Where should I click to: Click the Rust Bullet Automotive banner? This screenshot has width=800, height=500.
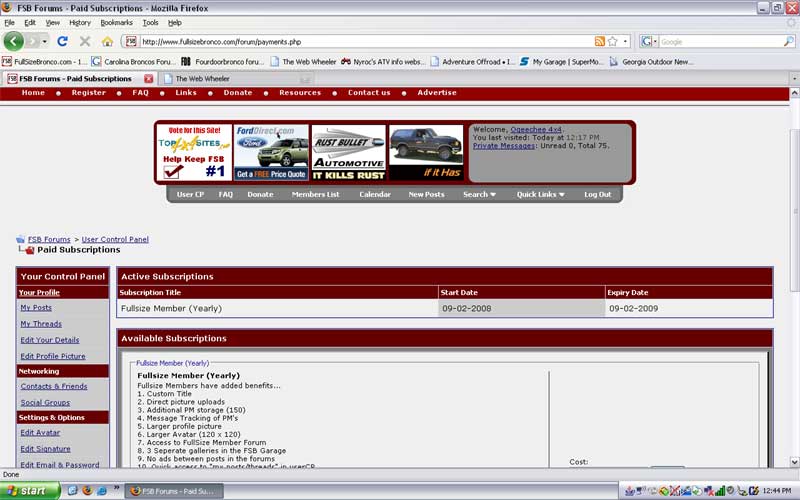tap(348, 152)
